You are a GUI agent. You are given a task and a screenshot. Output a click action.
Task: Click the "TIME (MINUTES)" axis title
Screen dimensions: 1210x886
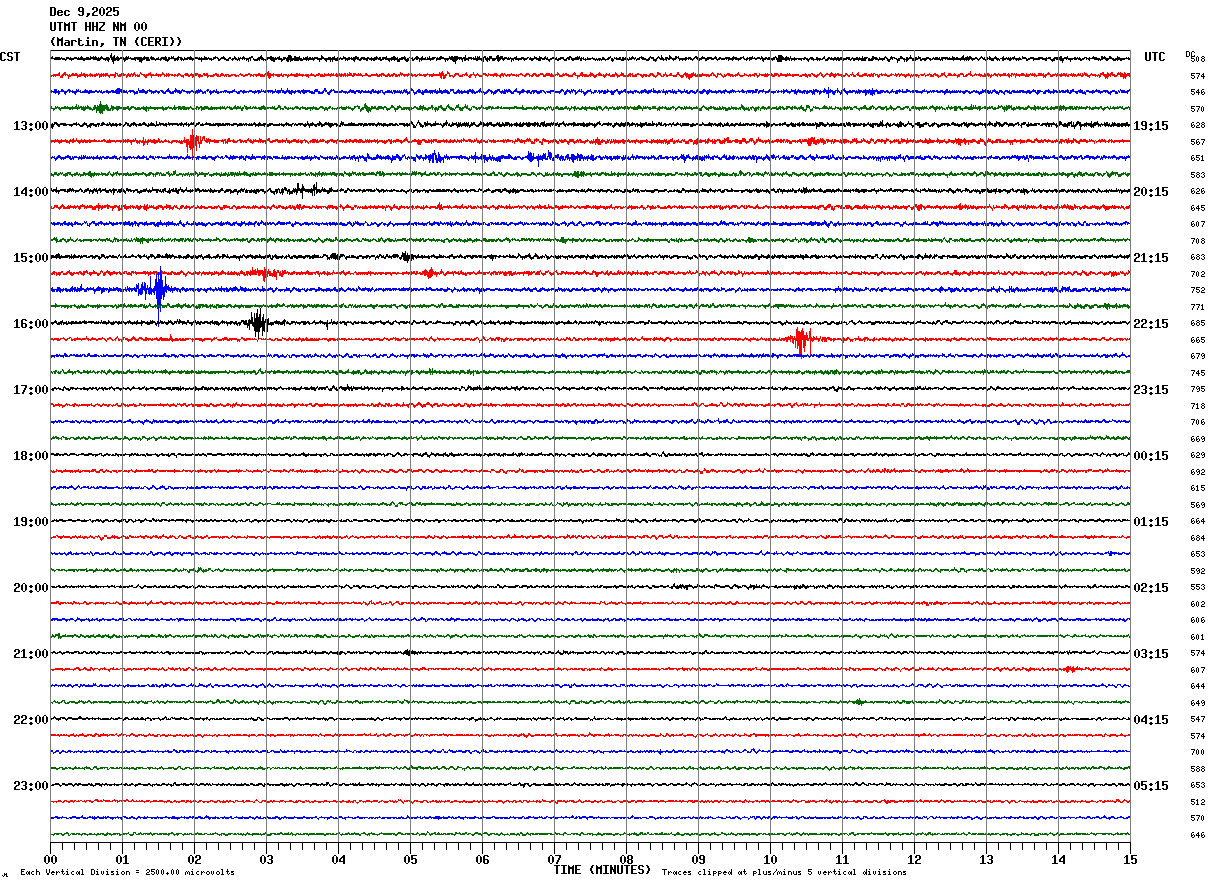602,870
